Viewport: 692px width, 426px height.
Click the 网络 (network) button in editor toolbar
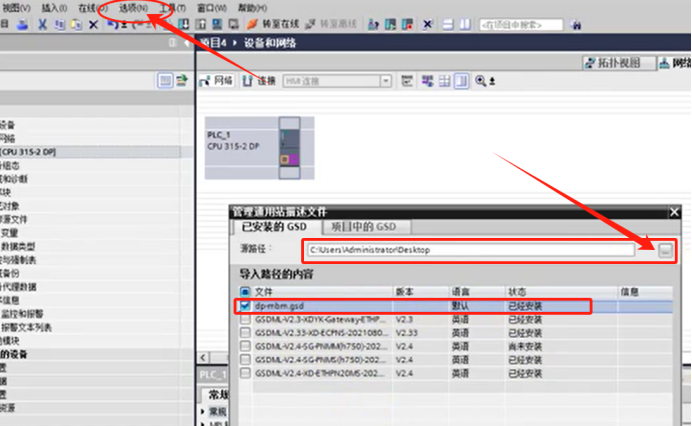pos(216,81)
